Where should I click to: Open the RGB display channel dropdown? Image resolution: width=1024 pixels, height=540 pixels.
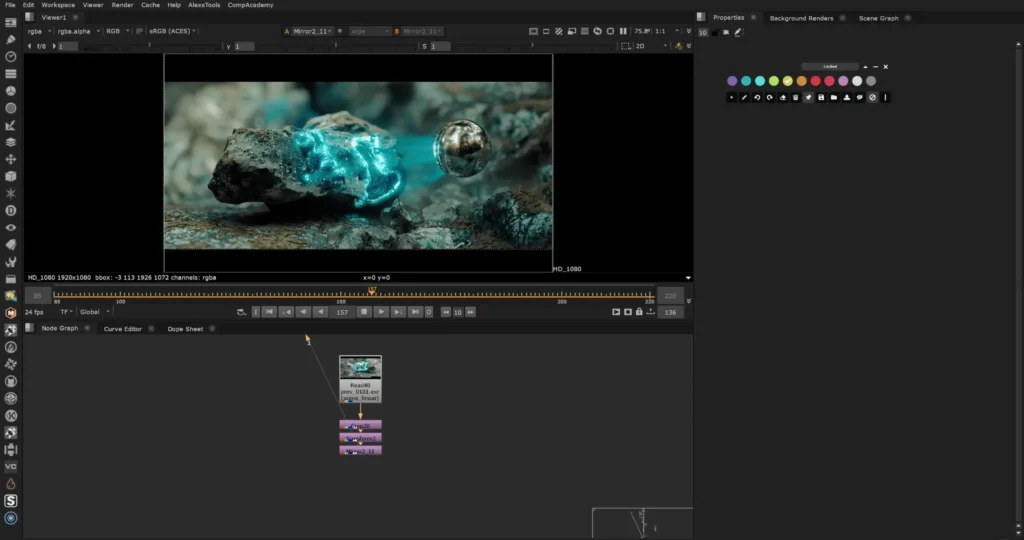point(118,31)
